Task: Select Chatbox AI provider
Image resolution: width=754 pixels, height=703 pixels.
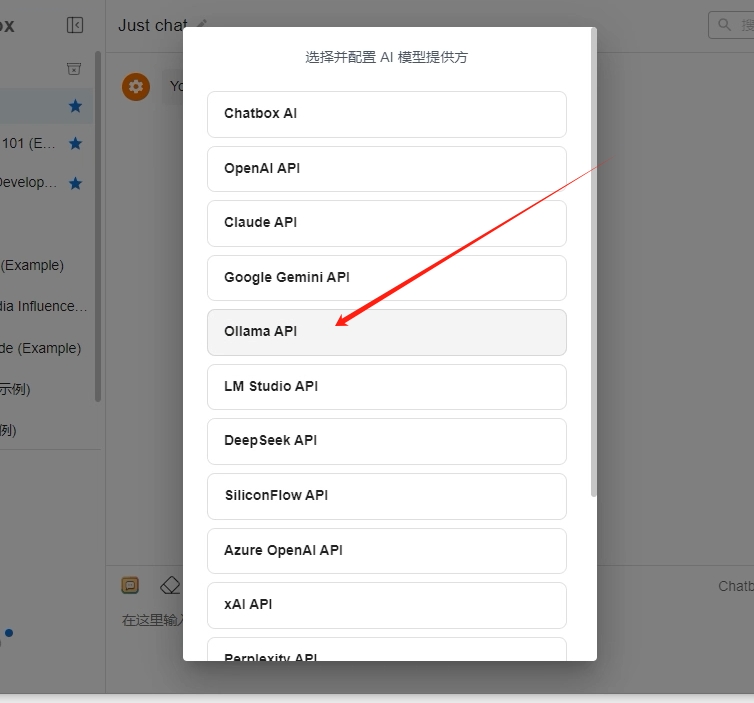Action: tap(387, 114)
